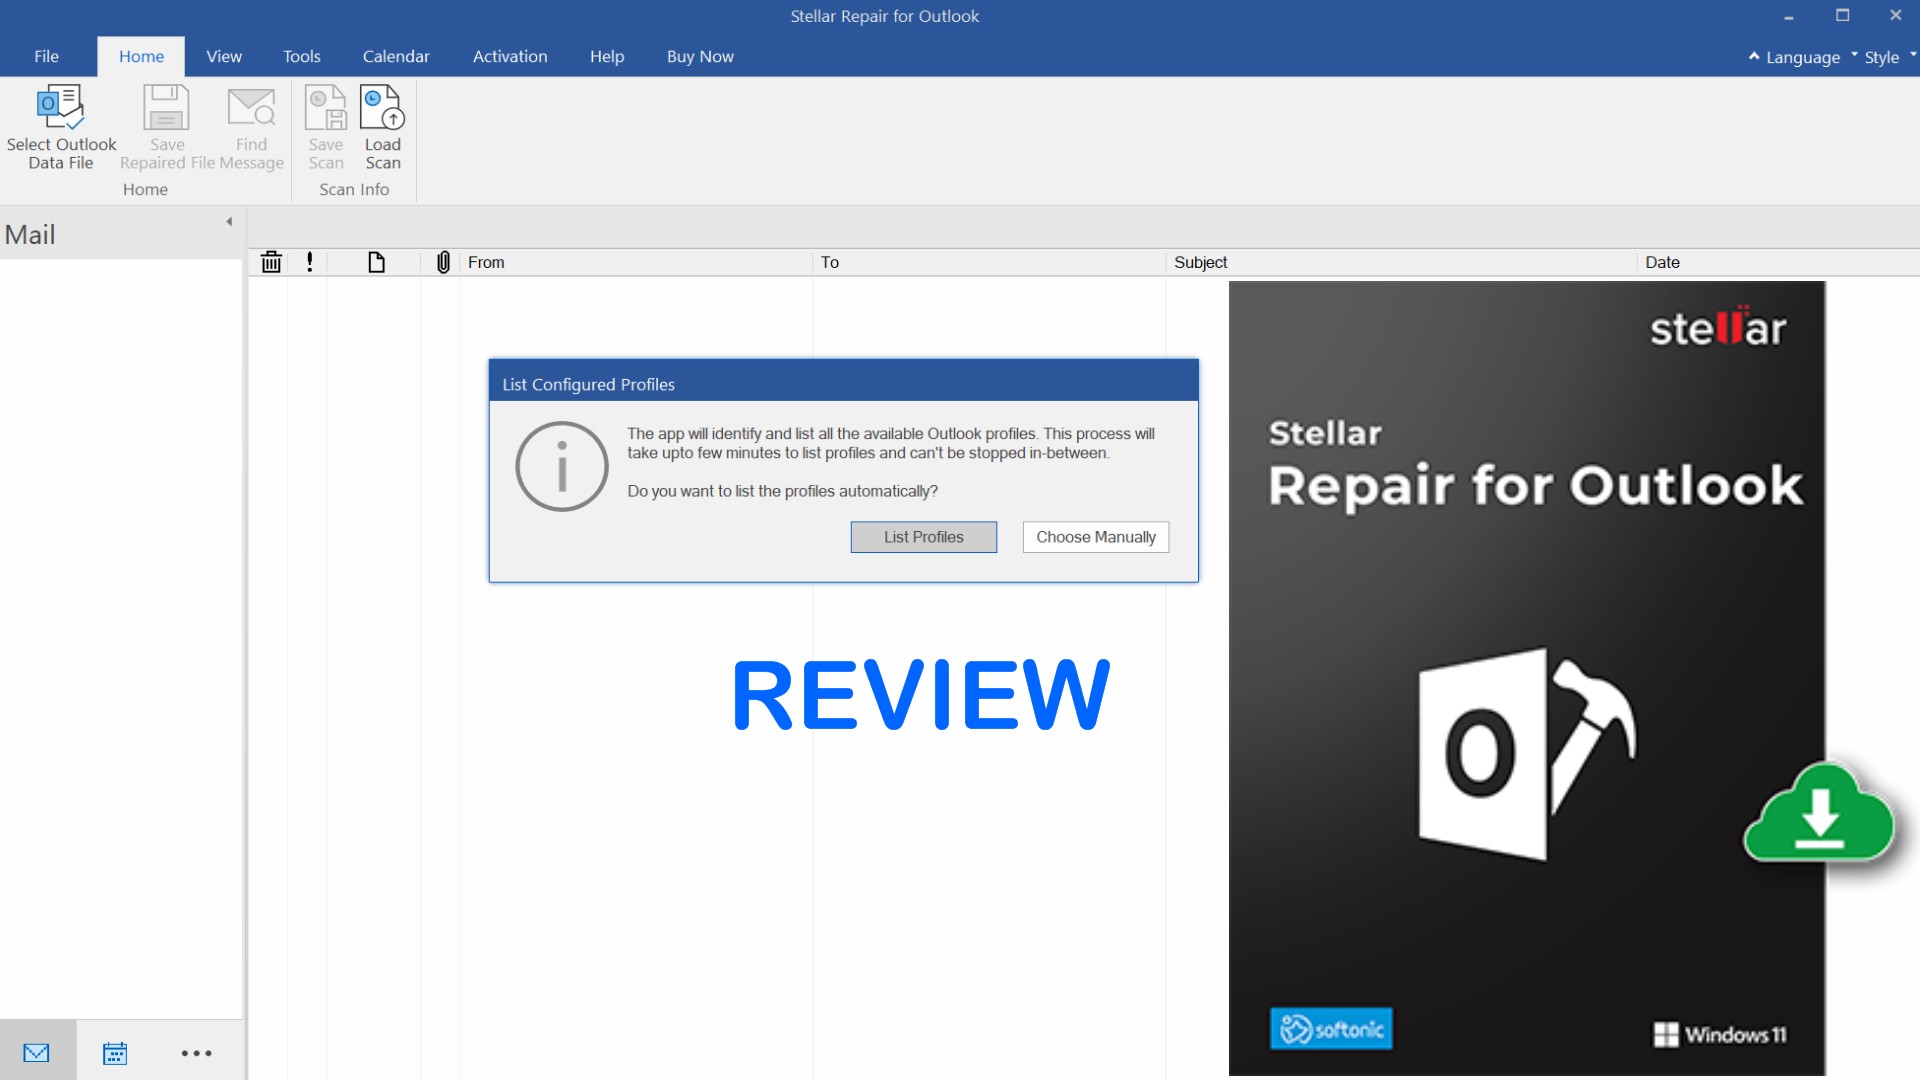Click the attachment icon in mail toolbar
The height and width of the screenshot is (1080, 1920).
(444, 261)
